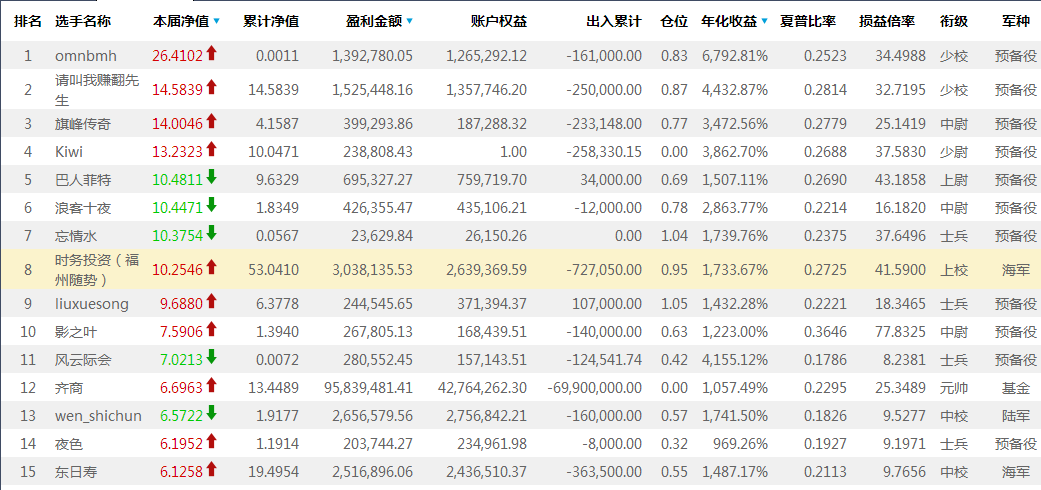Sort by 盈利金额 column arrow

409,22
